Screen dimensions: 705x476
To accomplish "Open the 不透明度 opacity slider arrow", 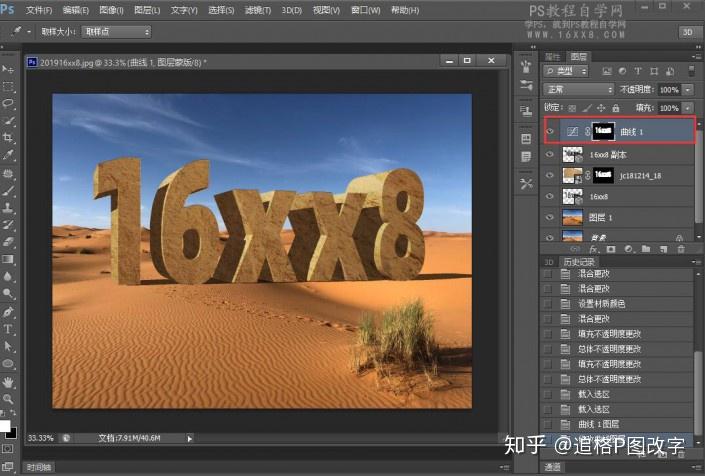I will pyautogui.click(x=688, y=90).
